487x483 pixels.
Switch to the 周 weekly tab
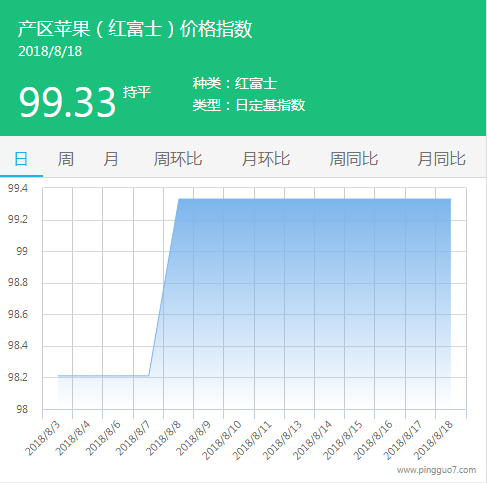[66, 159]
